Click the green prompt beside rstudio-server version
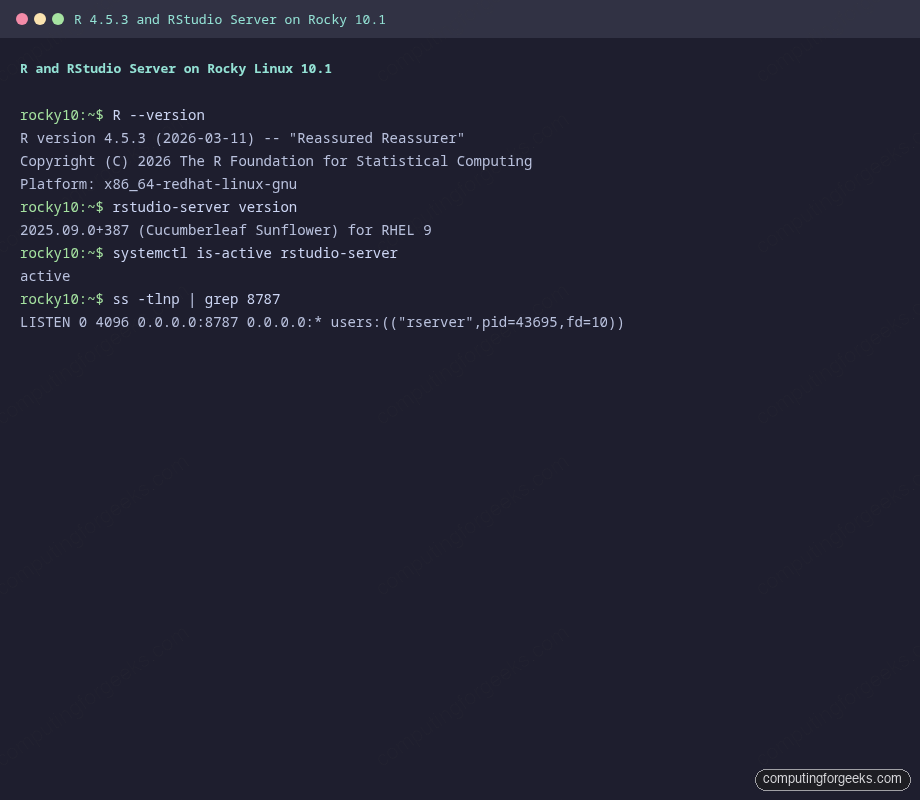The image size is (920, 800). click(x=60, y=207)
